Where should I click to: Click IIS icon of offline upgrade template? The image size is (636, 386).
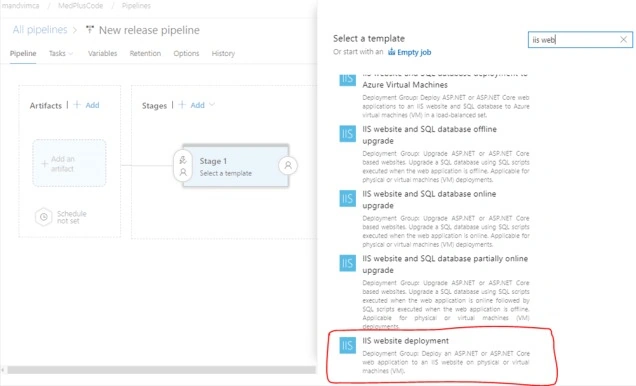point(348,134)
